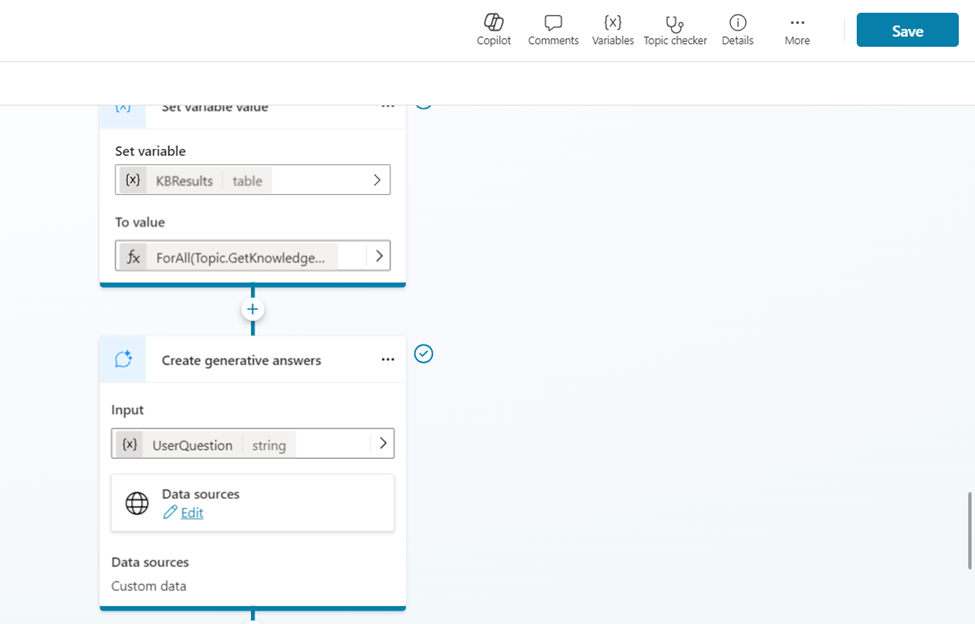Expand the UserQuestion input picker
975x624 pixels.
tap(382, 444)
